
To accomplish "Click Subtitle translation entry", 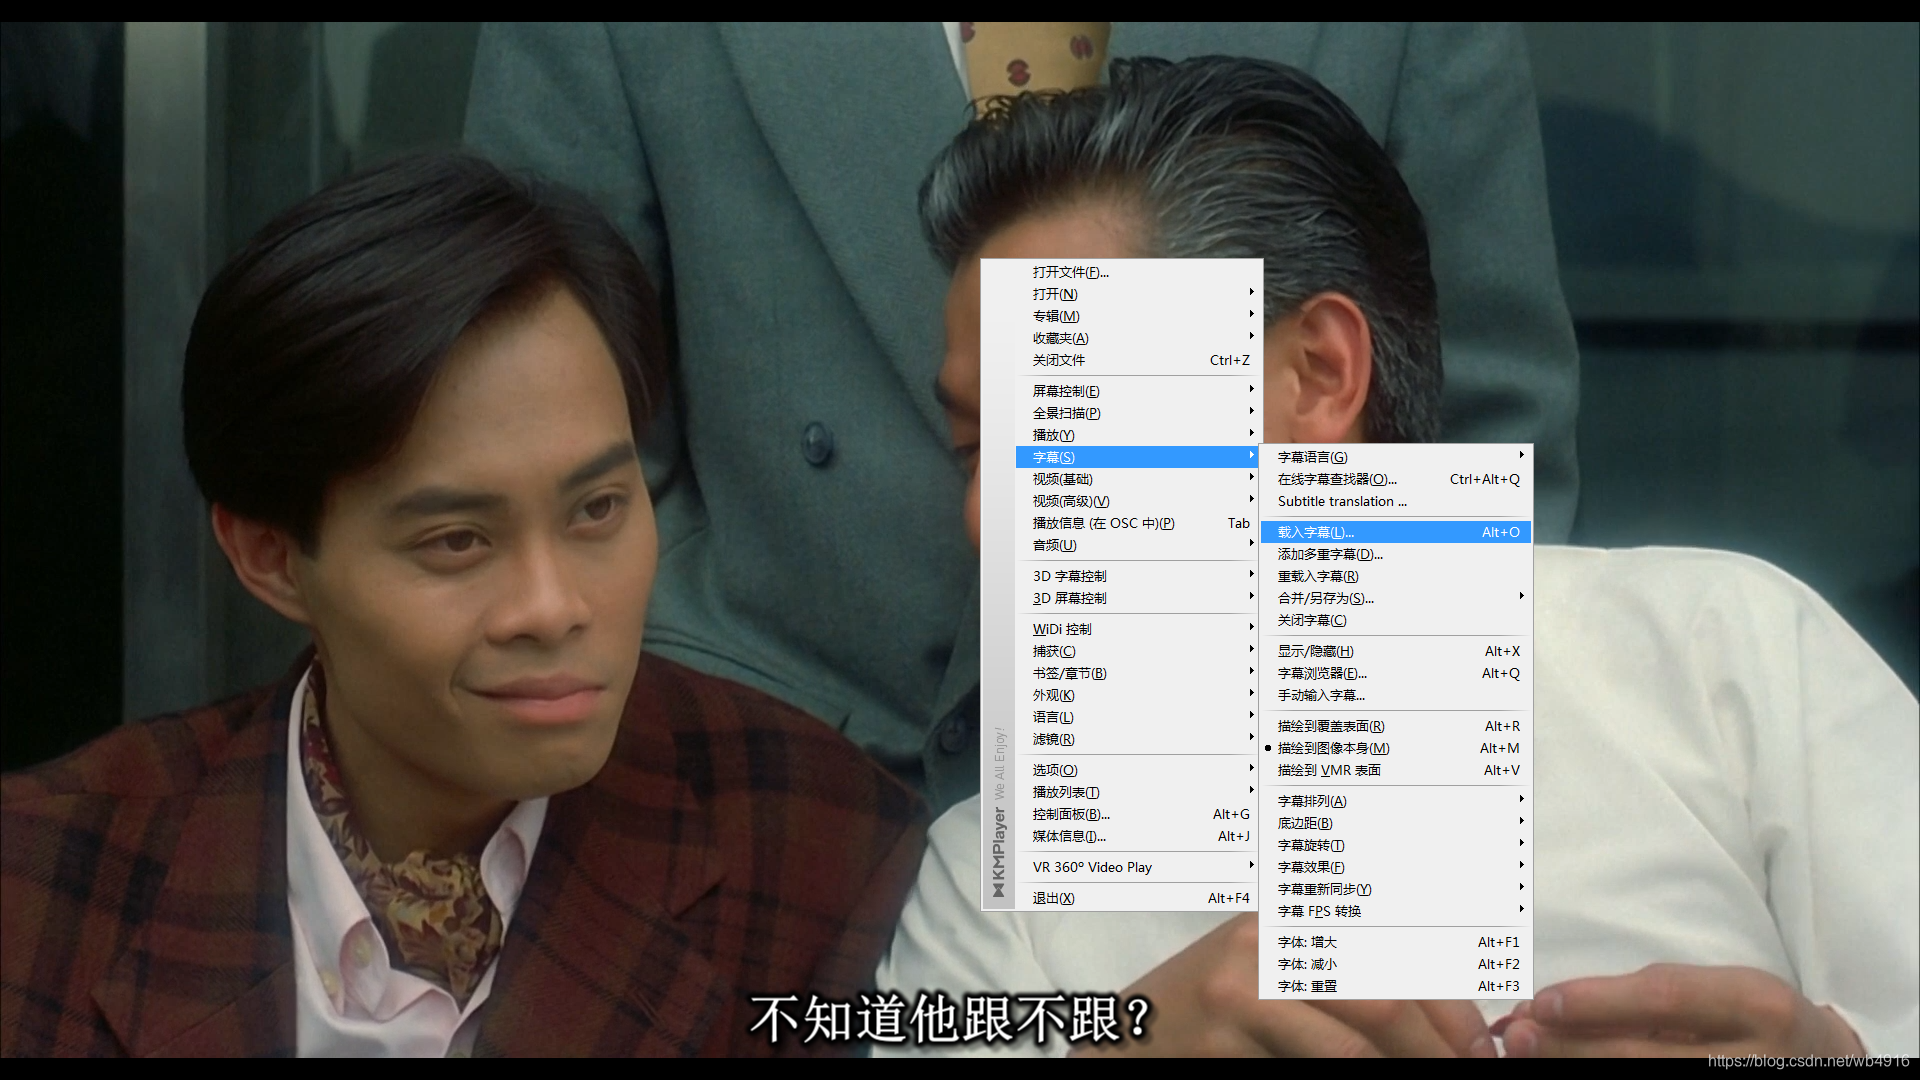I will point(1341,501).
